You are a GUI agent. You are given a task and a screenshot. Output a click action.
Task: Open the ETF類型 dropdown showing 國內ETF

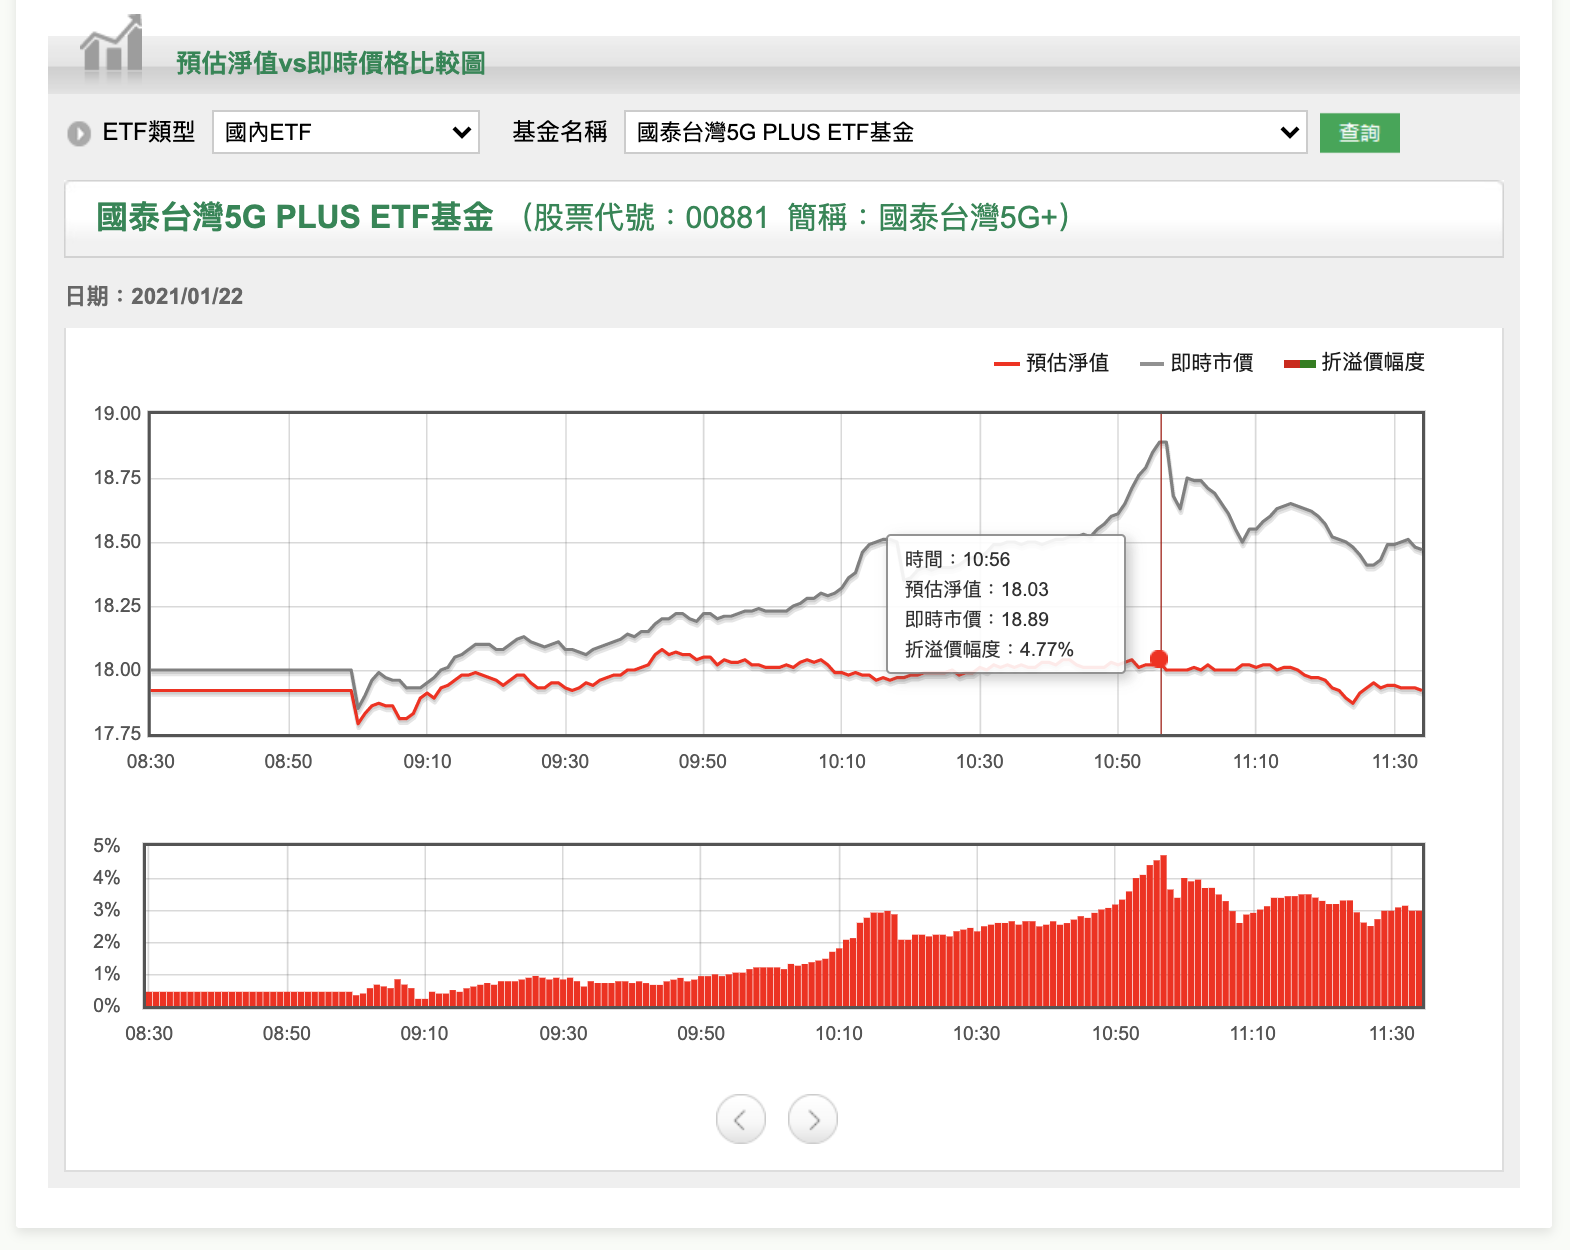346,132
